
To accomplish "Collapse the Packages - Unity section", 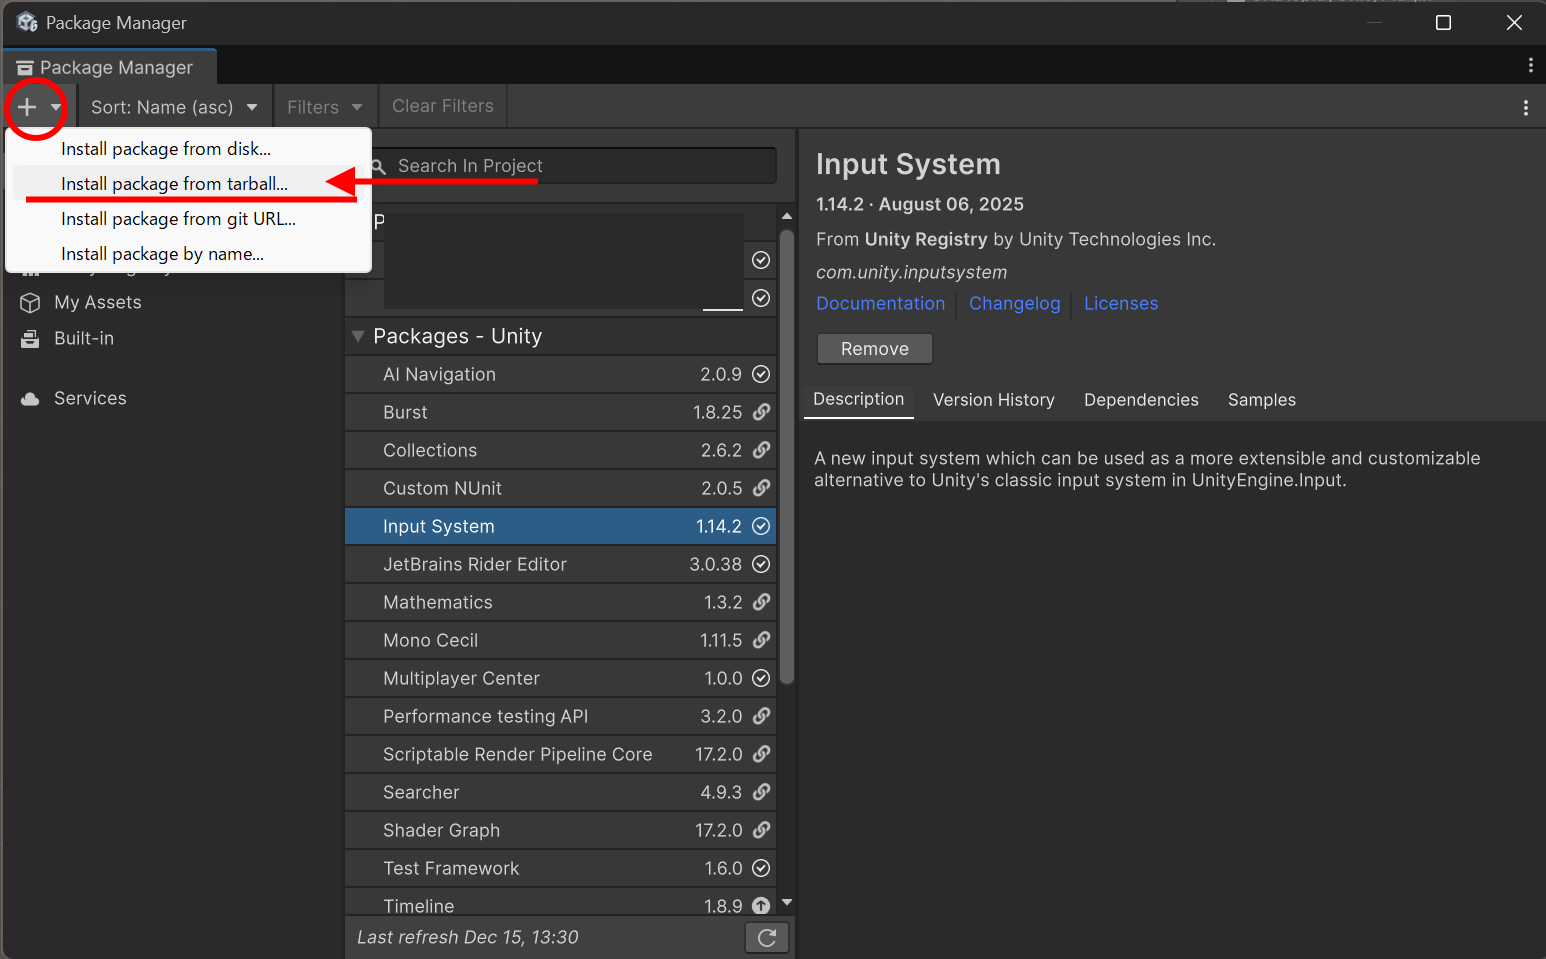I will point(358,337).
